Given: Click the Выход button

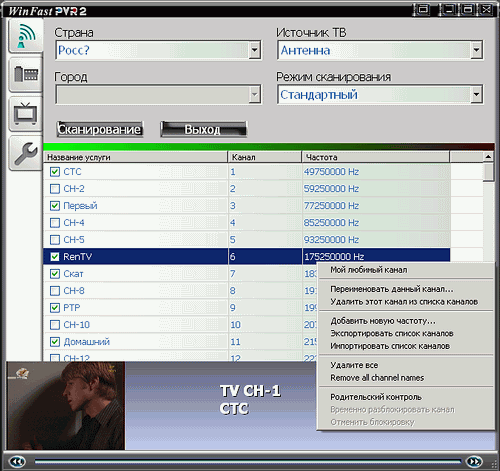Looking at the screenshot, I should click(203, 129).
